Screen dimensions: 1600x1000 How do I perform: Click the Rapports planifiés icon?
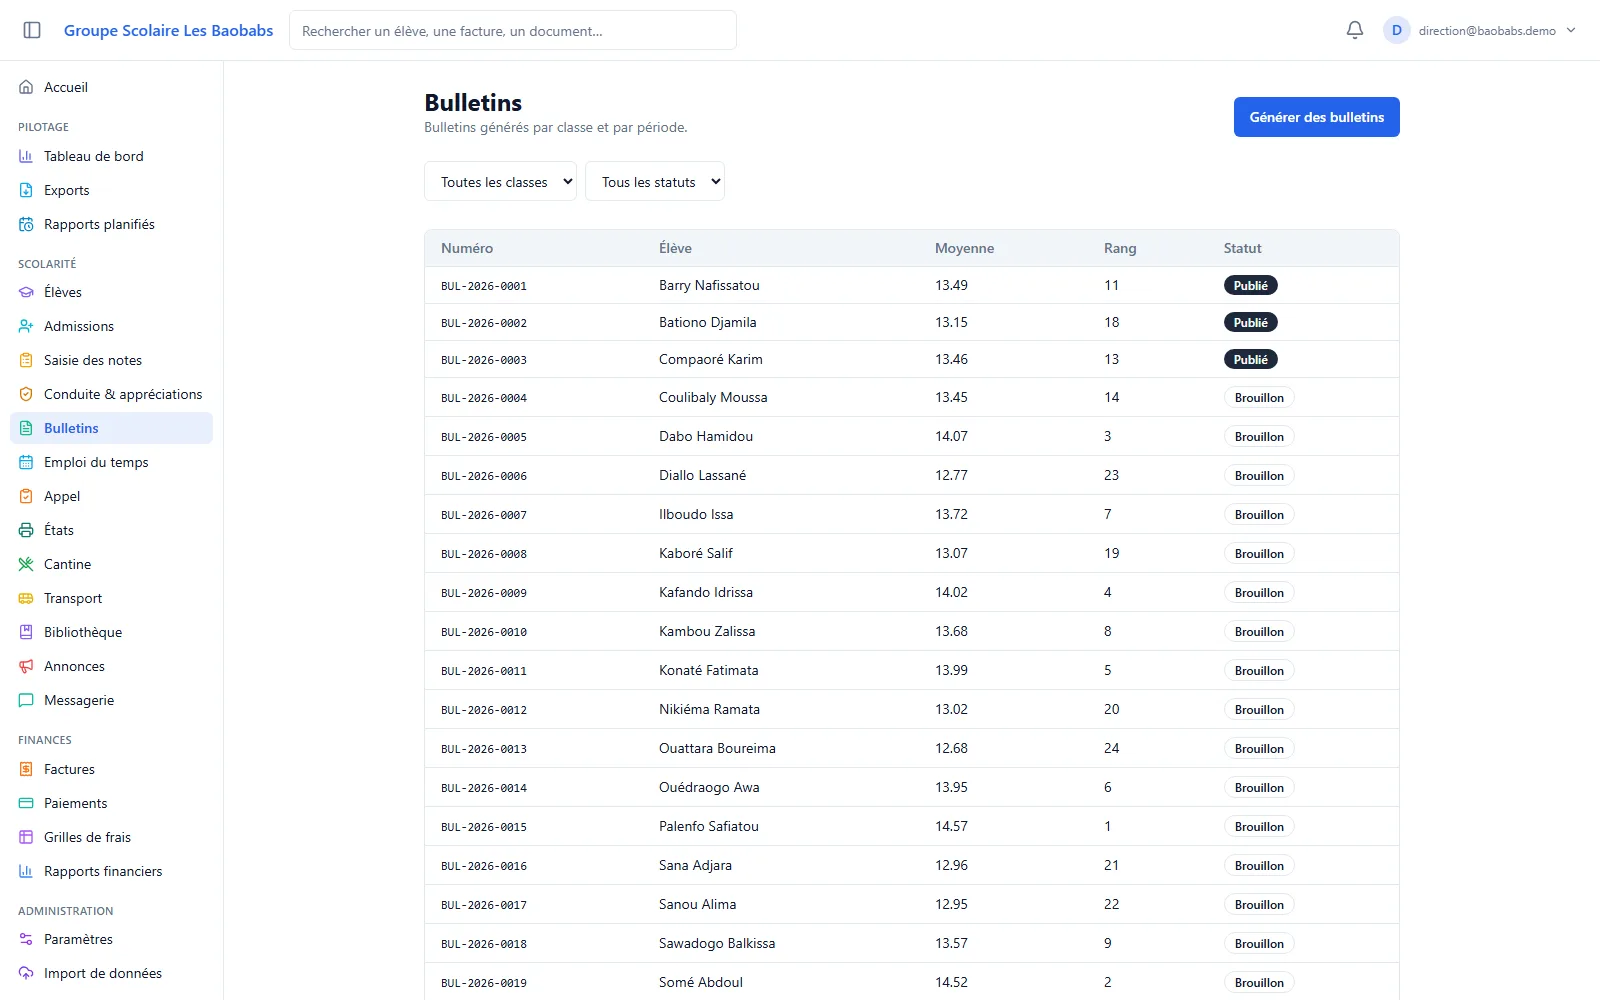pos(26,224)
